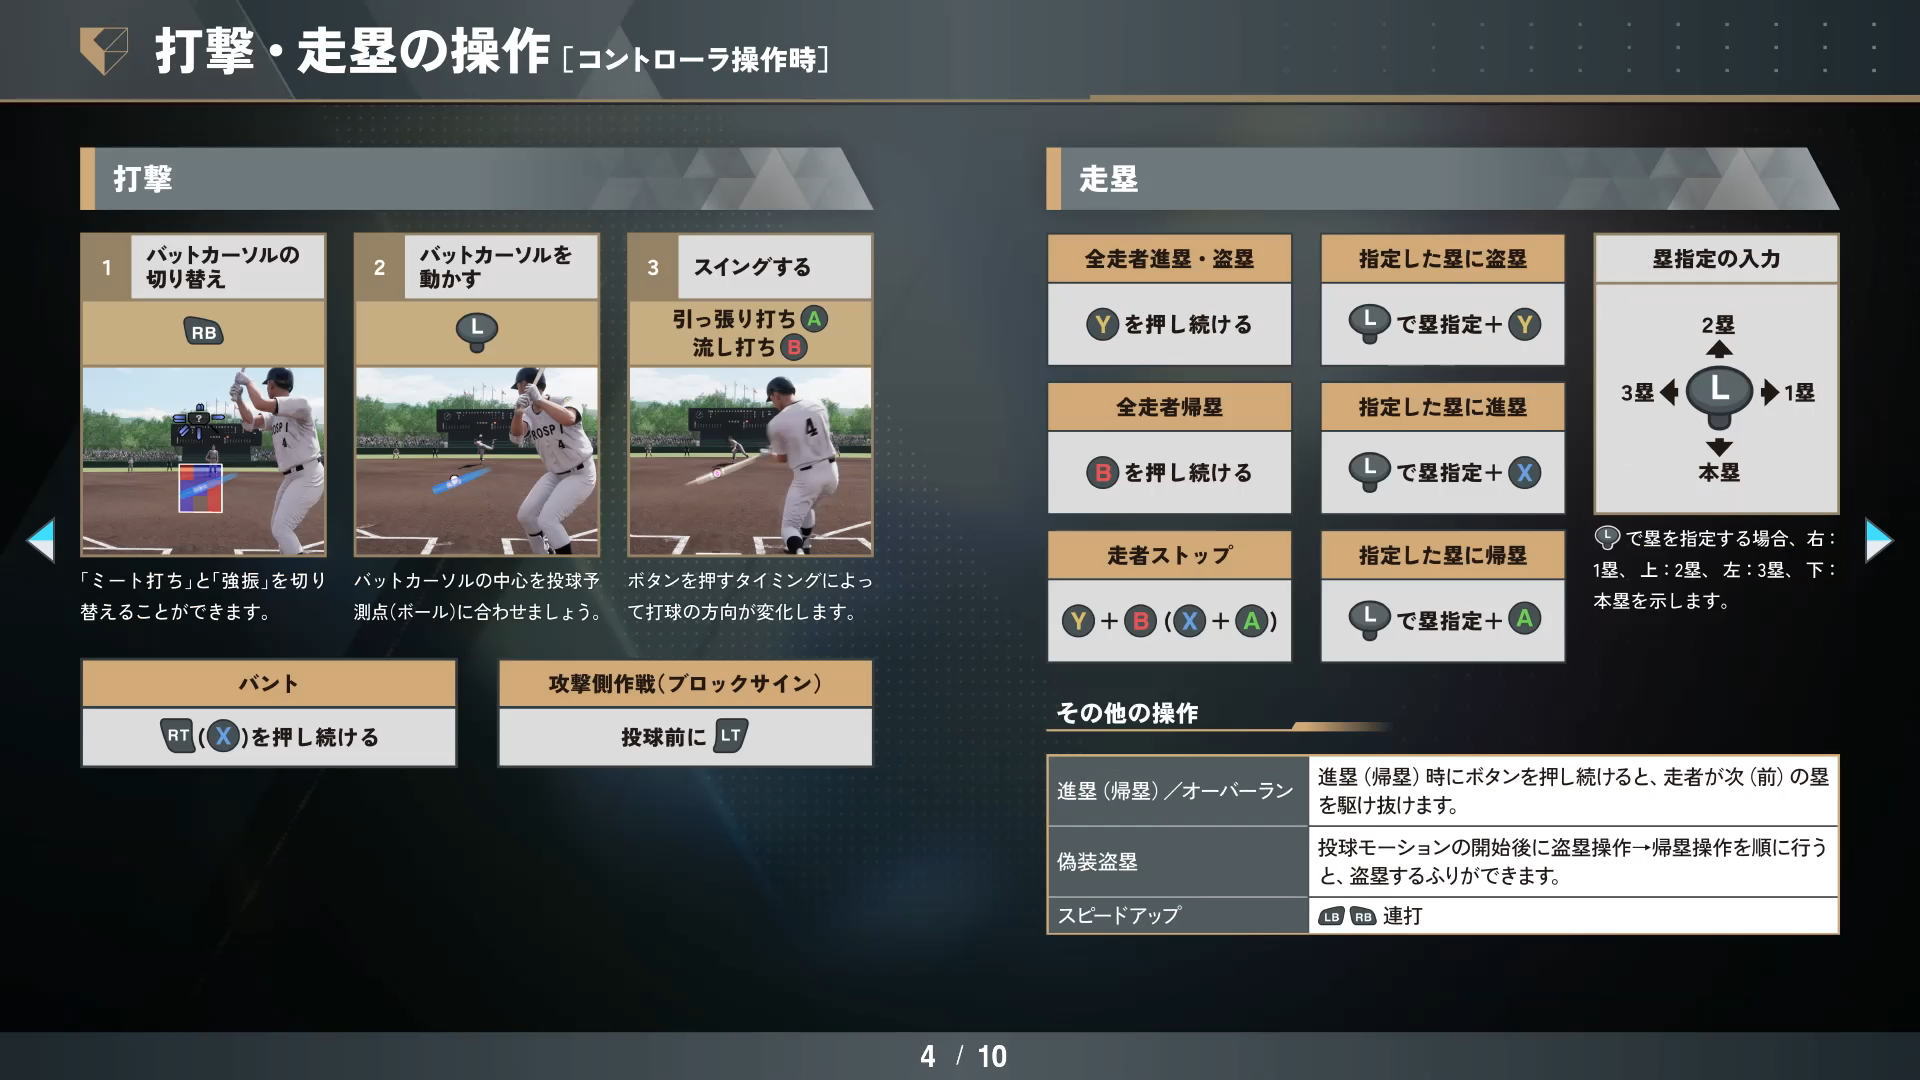Click the 全走者帰塁 heading
This screenshot has height=1080, width=1920.
point(1169,407)
